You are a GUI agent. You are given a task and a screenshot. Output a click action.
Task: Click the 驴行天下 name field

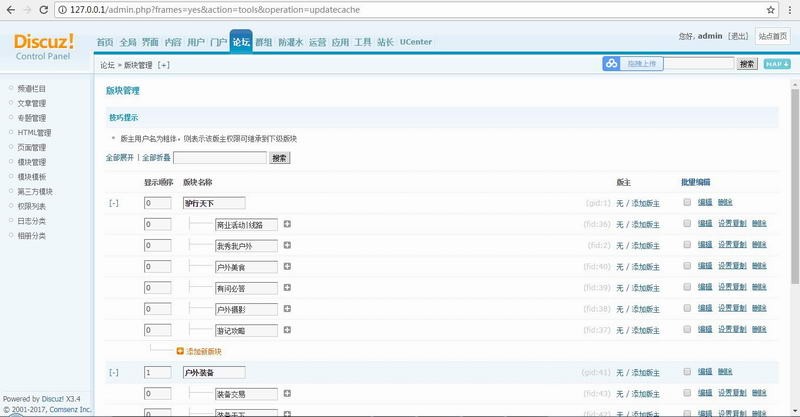tap(214, 203)
